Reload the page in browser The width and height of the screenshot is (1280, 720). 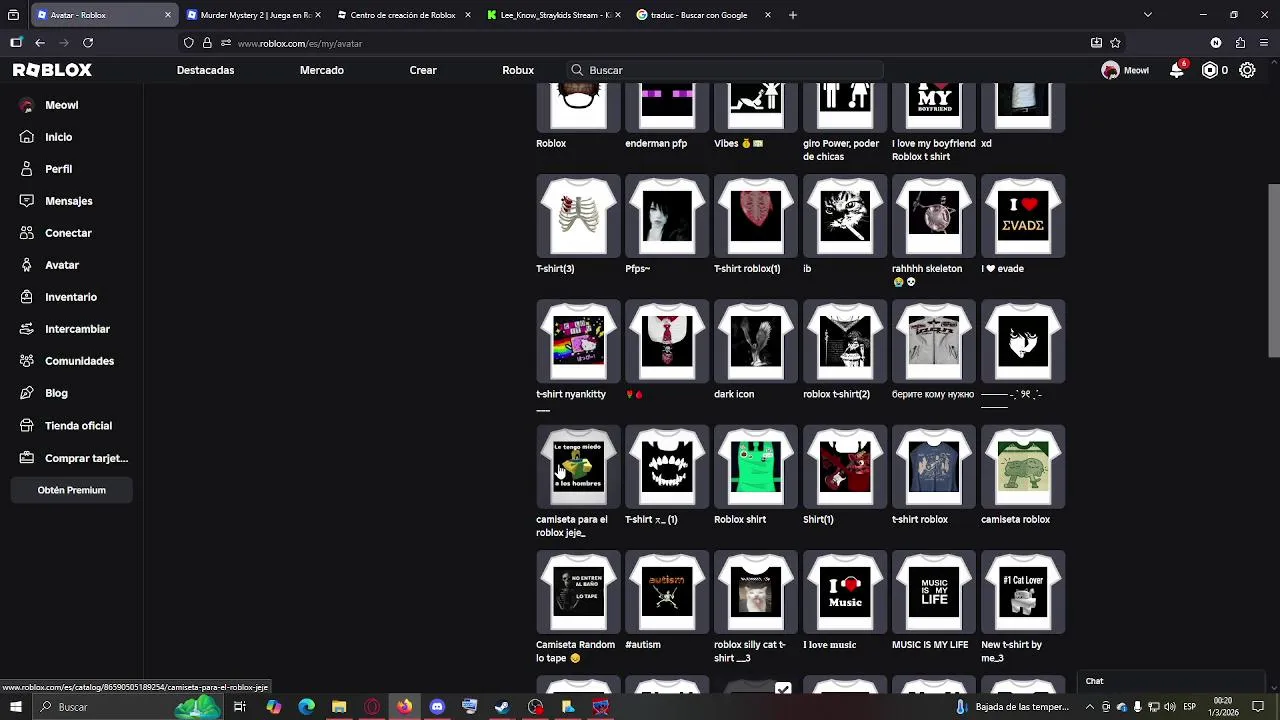tap(88, 43)
